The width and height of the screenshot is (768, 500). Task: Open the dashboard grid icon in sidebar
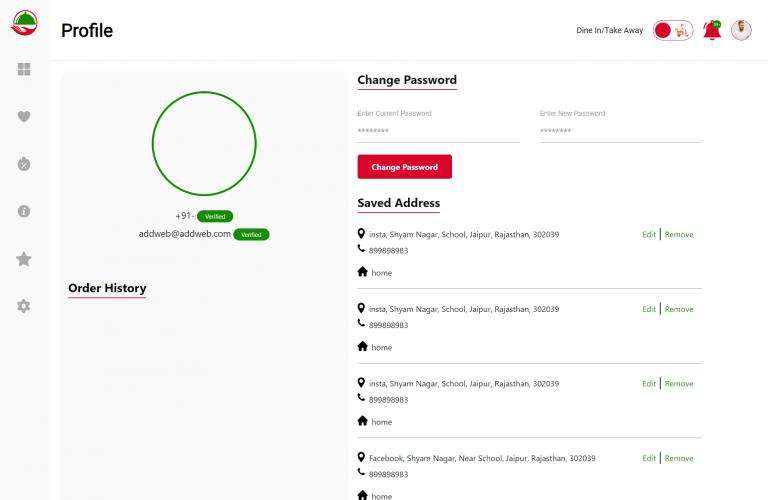coord(24,69)
